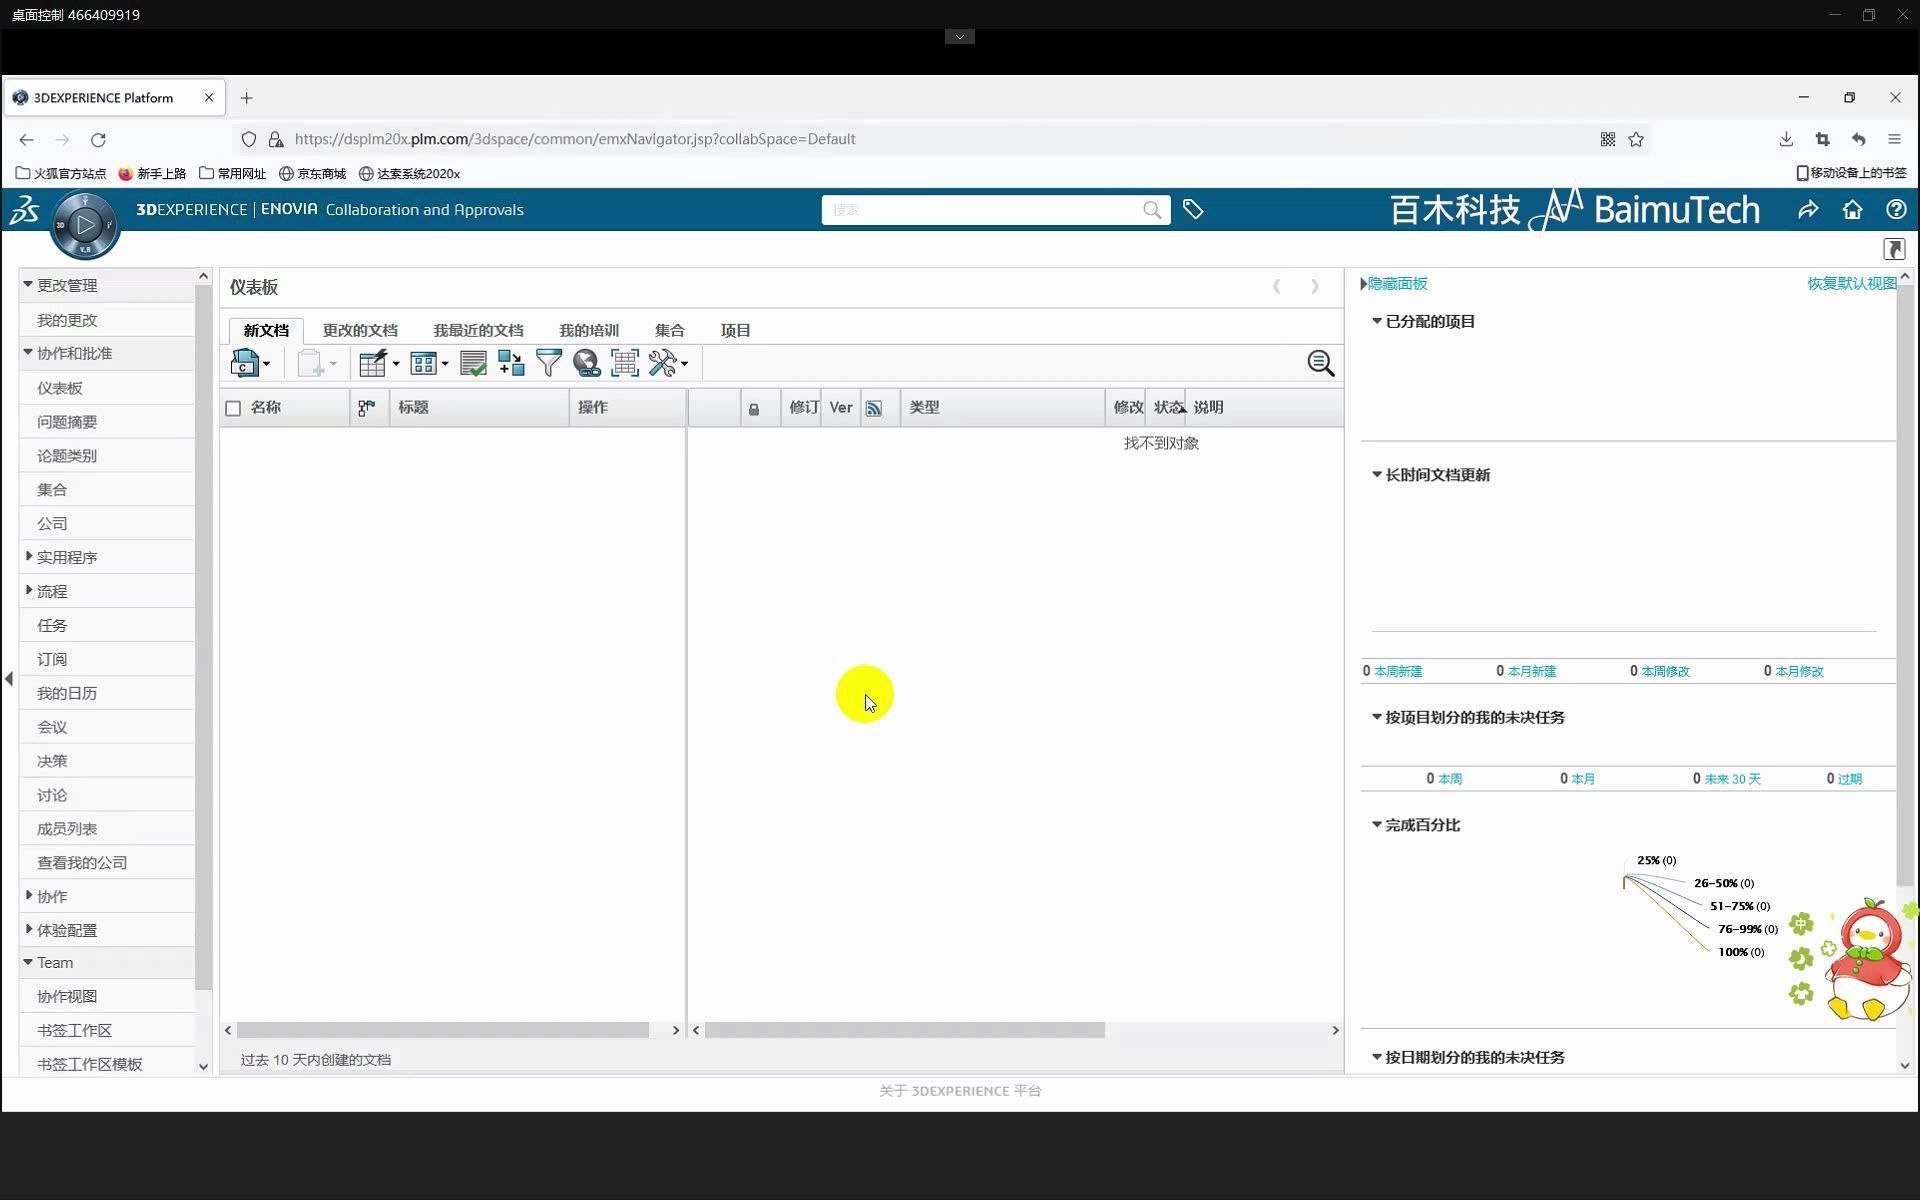Click the checklist with green check icon
1920x1200 pixels.
click(473, 363)
